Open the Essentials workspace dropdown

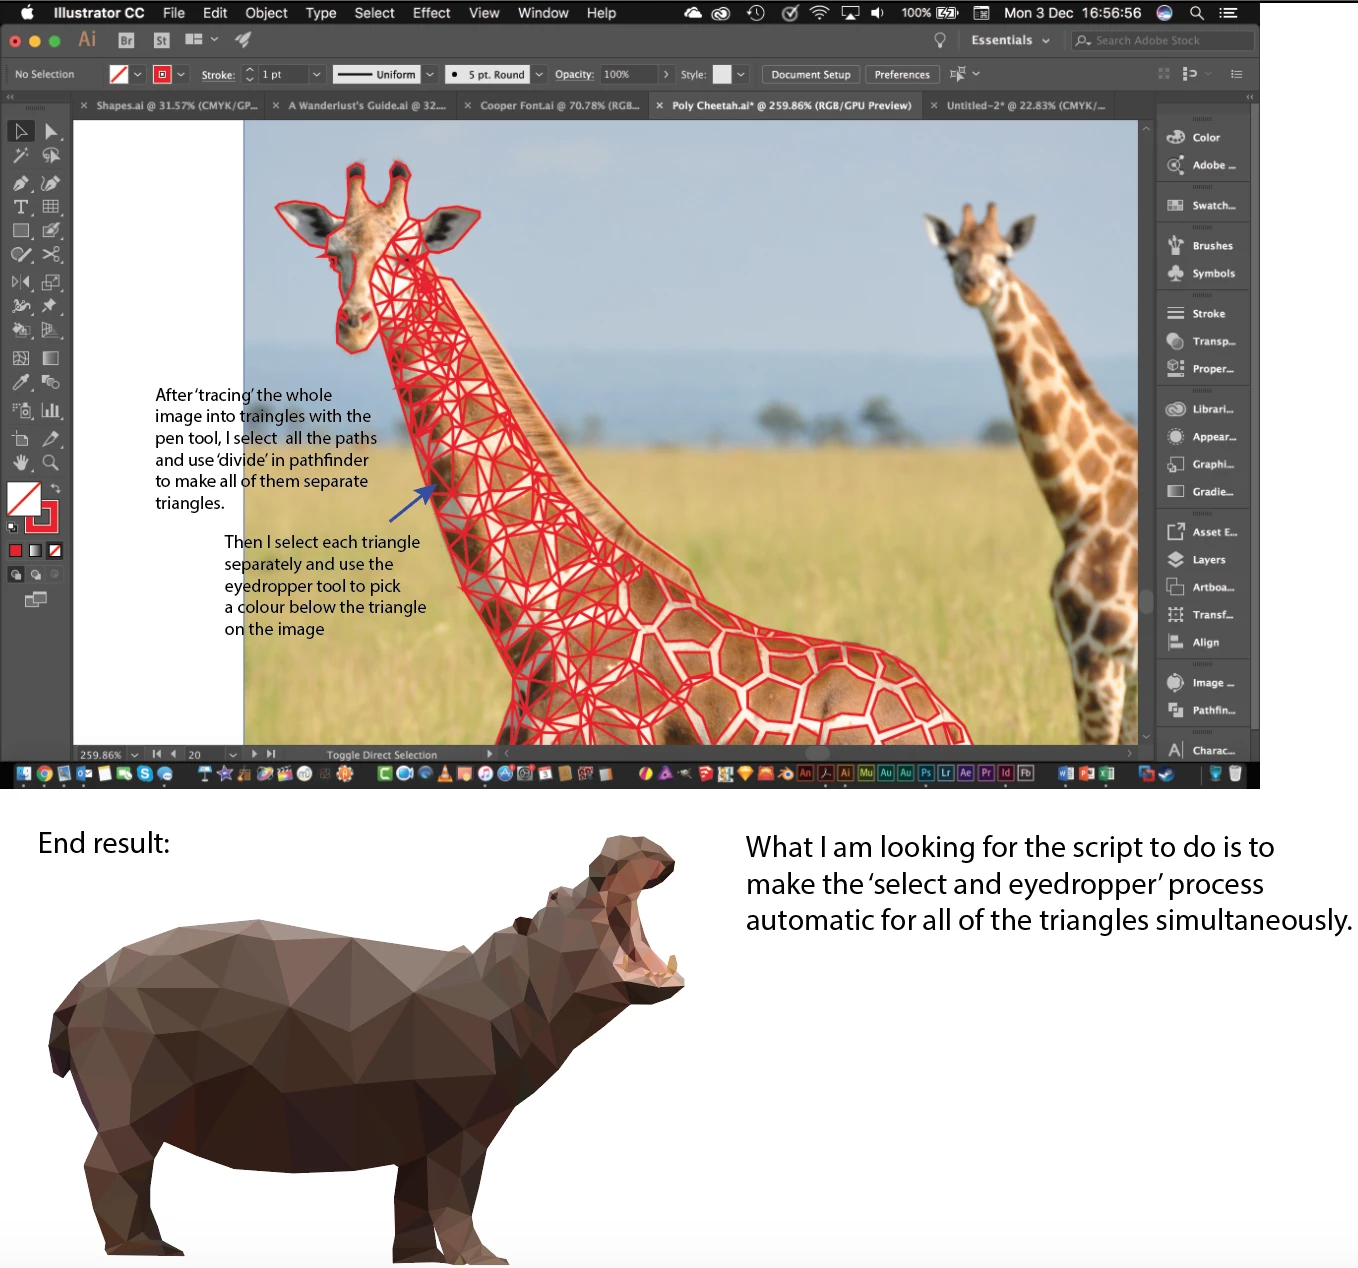[x=1010, y=40]
